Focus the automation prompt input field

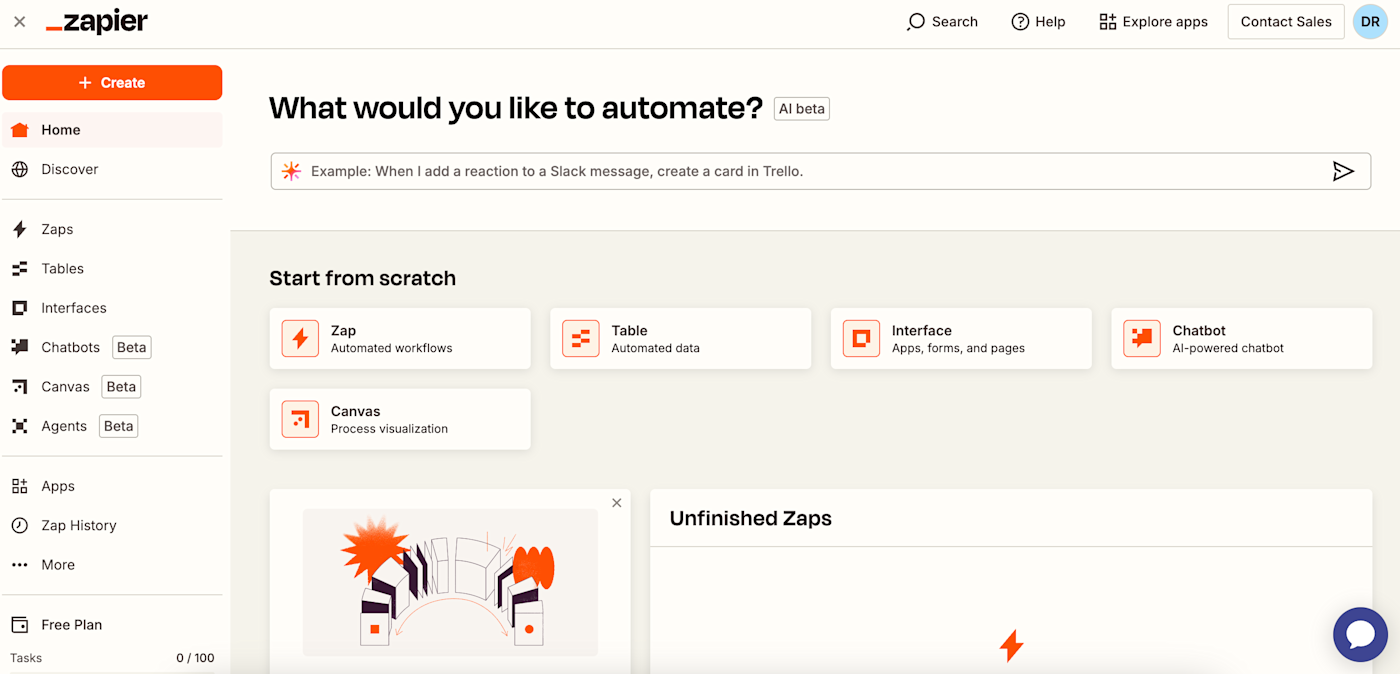pos(820,171)
